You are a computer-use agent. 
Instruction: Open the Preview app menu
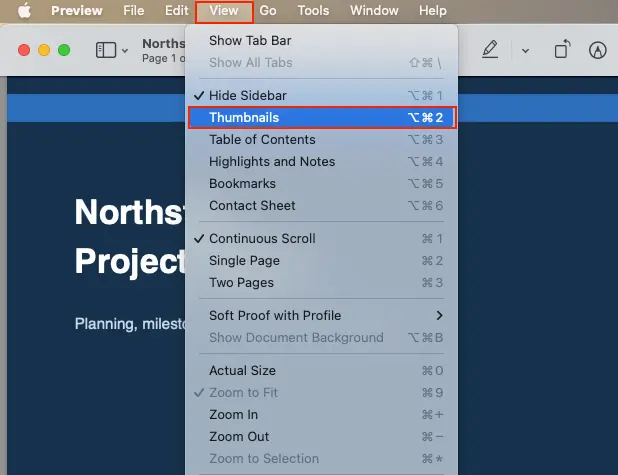coord(77,11)
